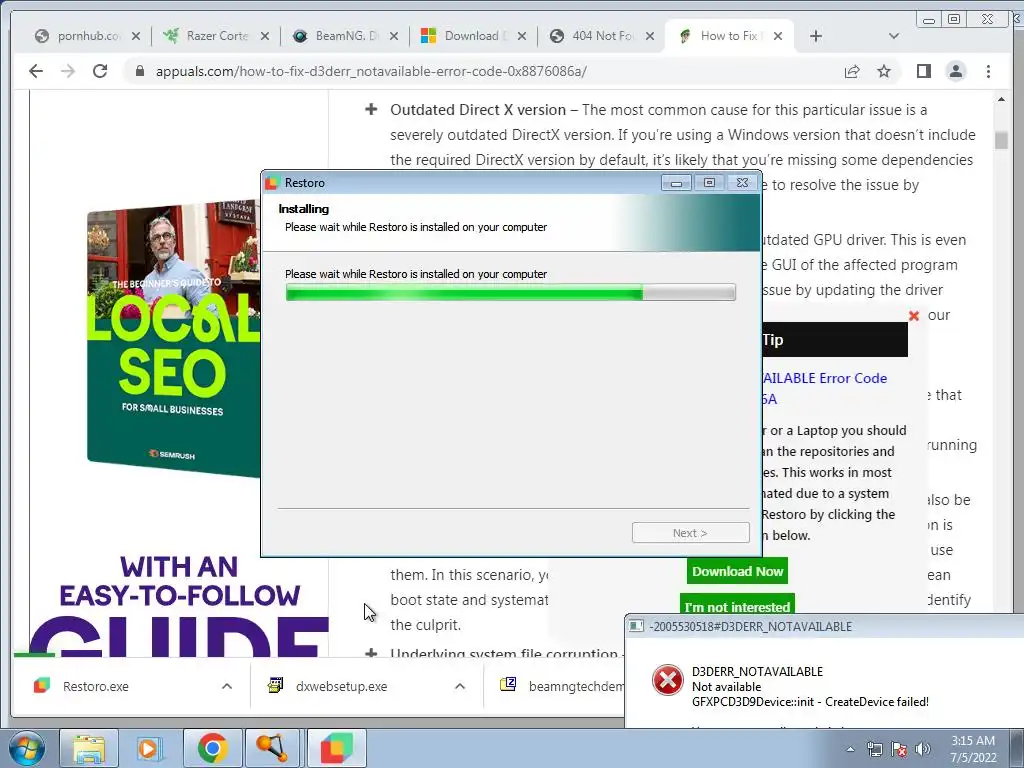Open the Windows Start menu
The height and width of the screenshot is (768, 1024).
(25, 748)
